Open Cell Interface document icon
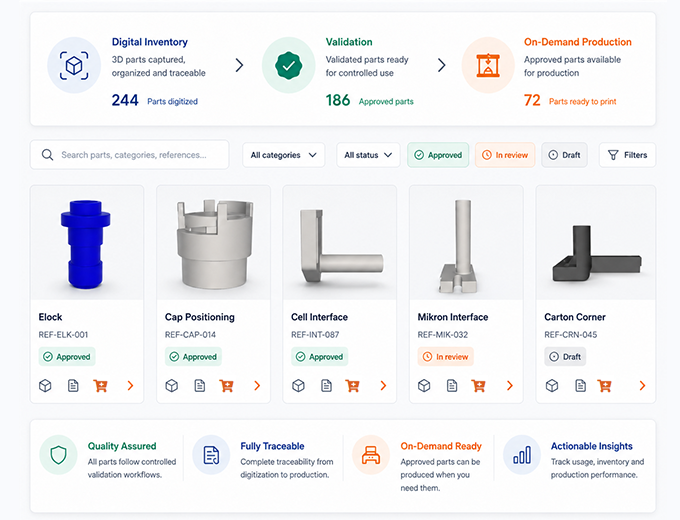 pos(326,386)
